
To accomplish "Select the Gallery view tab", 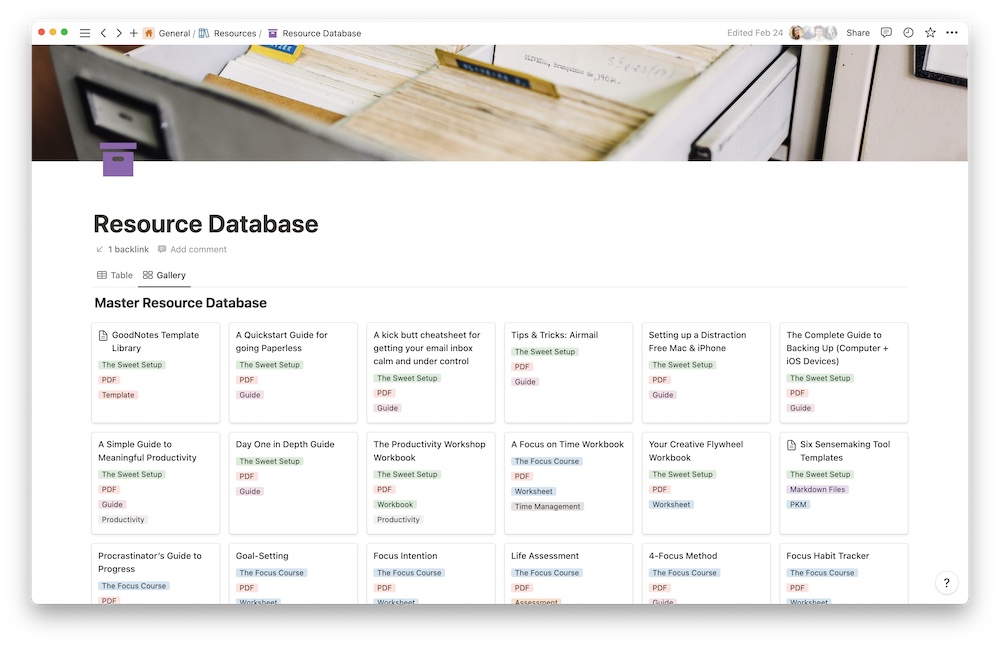I will 165,275.
